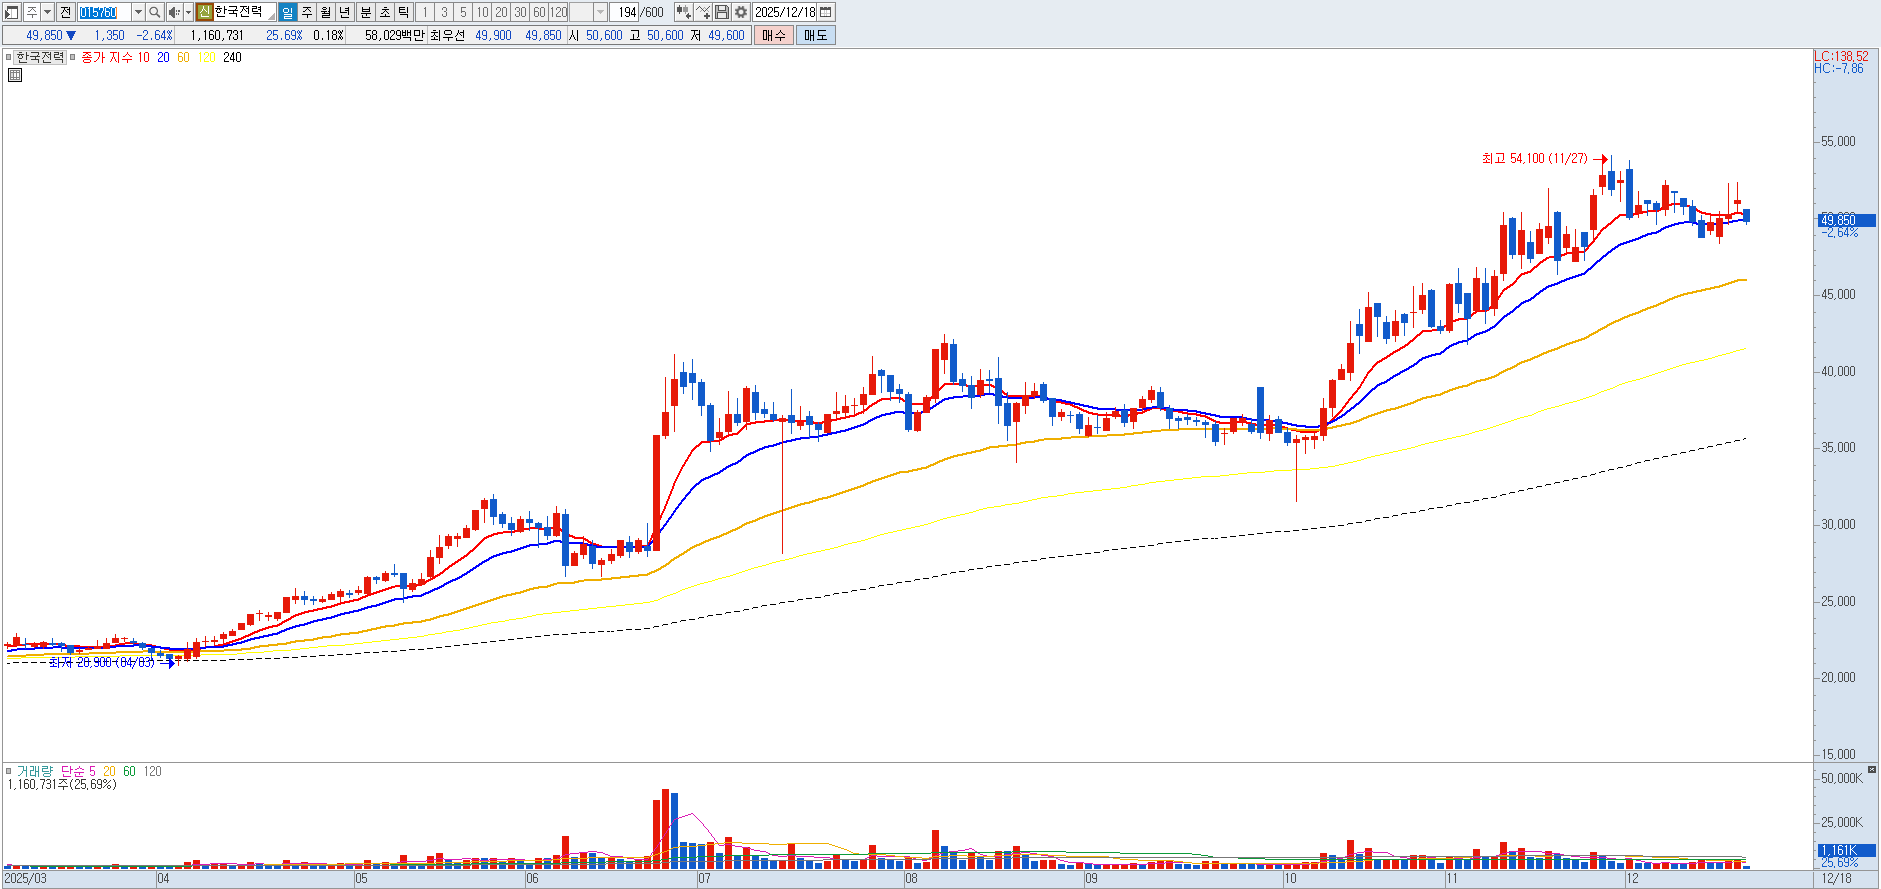Click the save chart floppy disk icon

pyautogui.click(x=722, y=12)
